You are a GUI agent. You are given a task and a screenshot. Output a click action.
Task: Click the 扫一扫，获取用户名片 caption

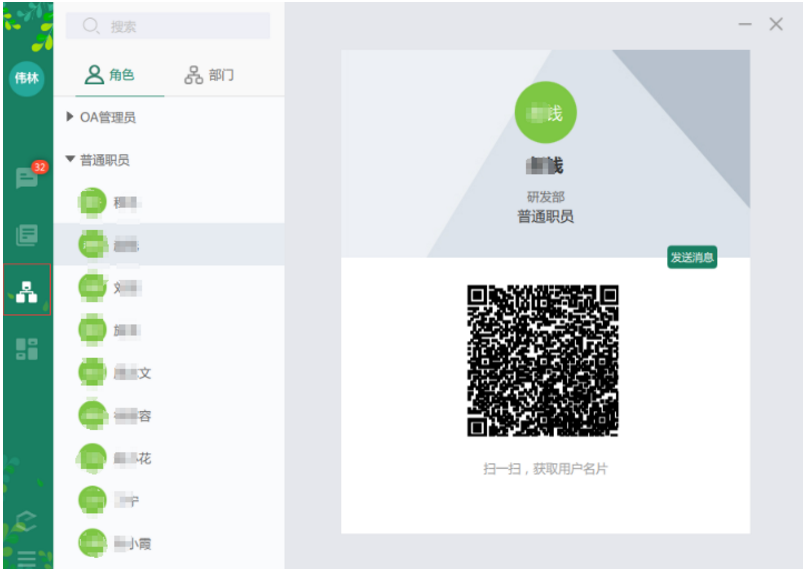click(545, 469)
